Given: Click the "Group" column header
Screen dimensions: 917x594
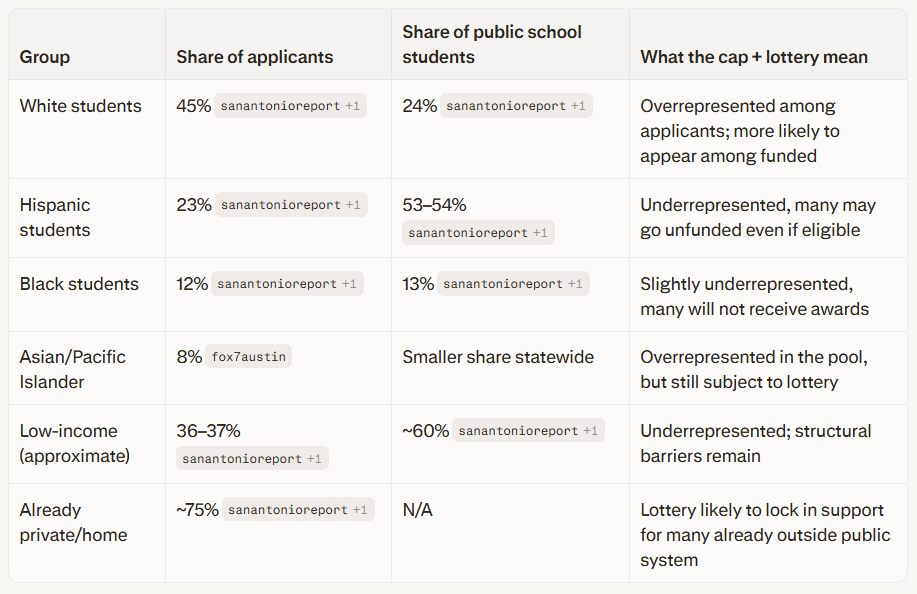Looking at the screenshot, I should (45, 57).
